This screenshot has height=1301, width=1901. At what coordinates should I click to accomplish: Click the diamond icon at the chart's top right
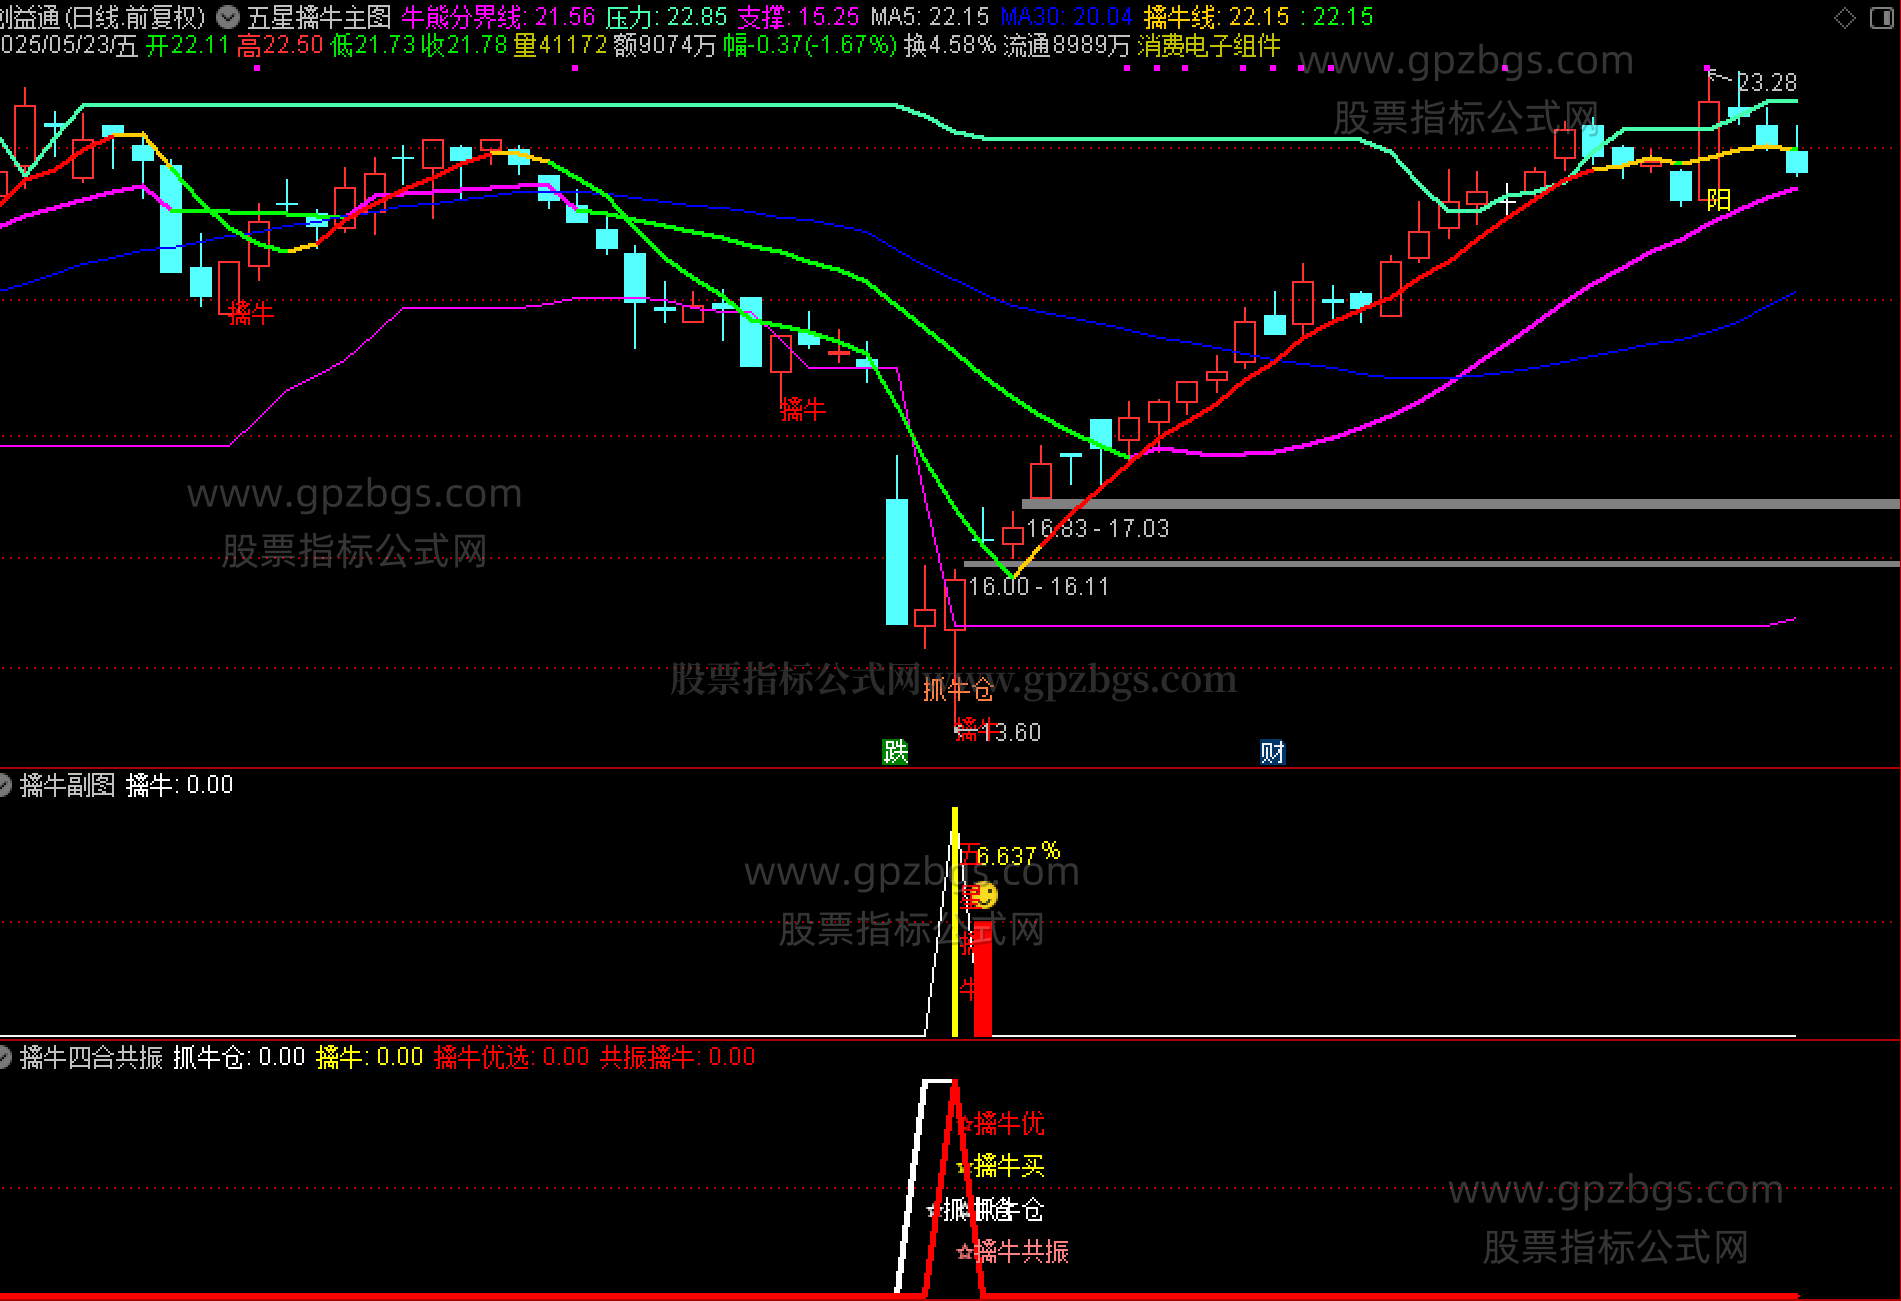coord(1845,17)
